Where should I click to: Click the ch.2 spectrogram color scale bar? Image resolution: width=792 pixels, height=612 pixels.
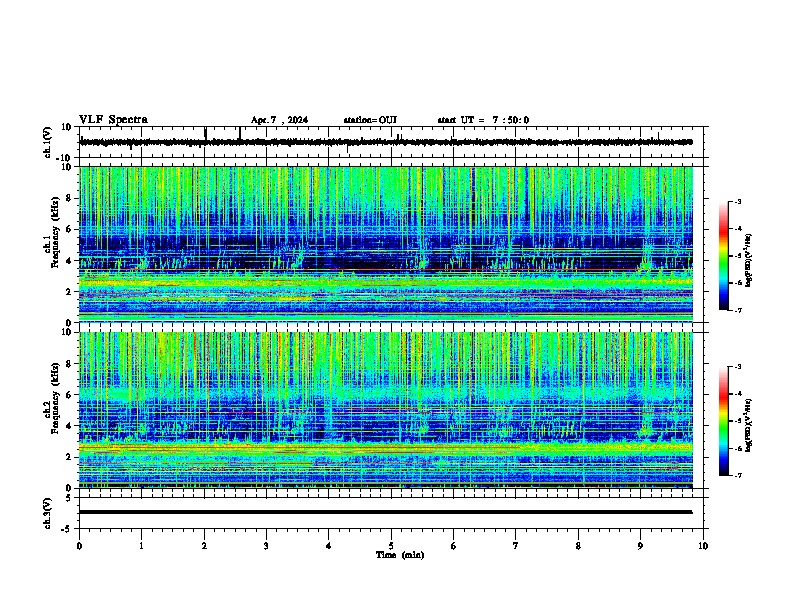(723, 421)
